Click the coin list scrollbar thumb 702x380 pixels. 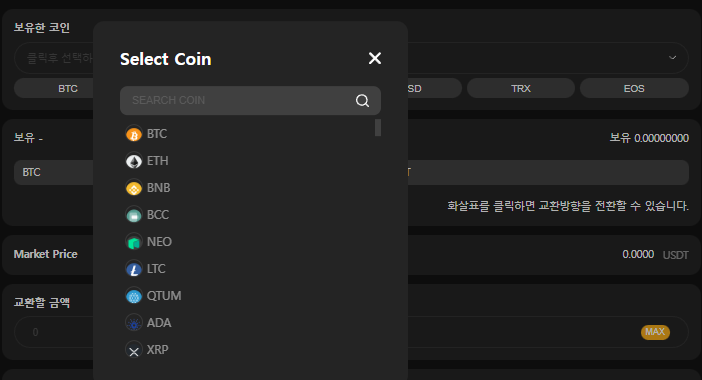point(378,128)
